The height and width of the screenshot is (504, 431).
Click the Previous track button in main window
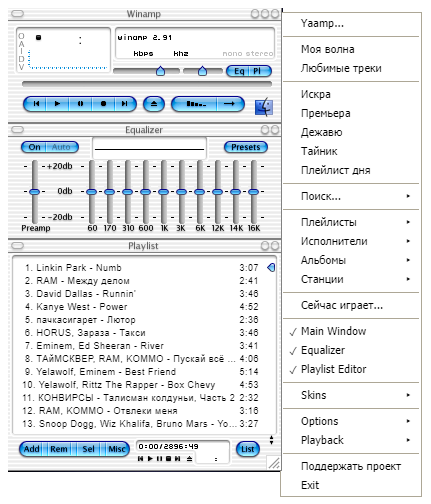(36, 104)
